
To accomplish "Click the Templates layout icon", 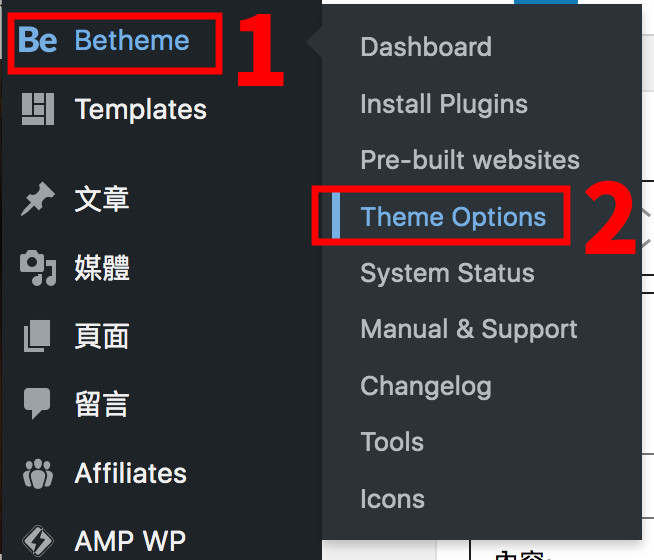I will pos(38,109).
